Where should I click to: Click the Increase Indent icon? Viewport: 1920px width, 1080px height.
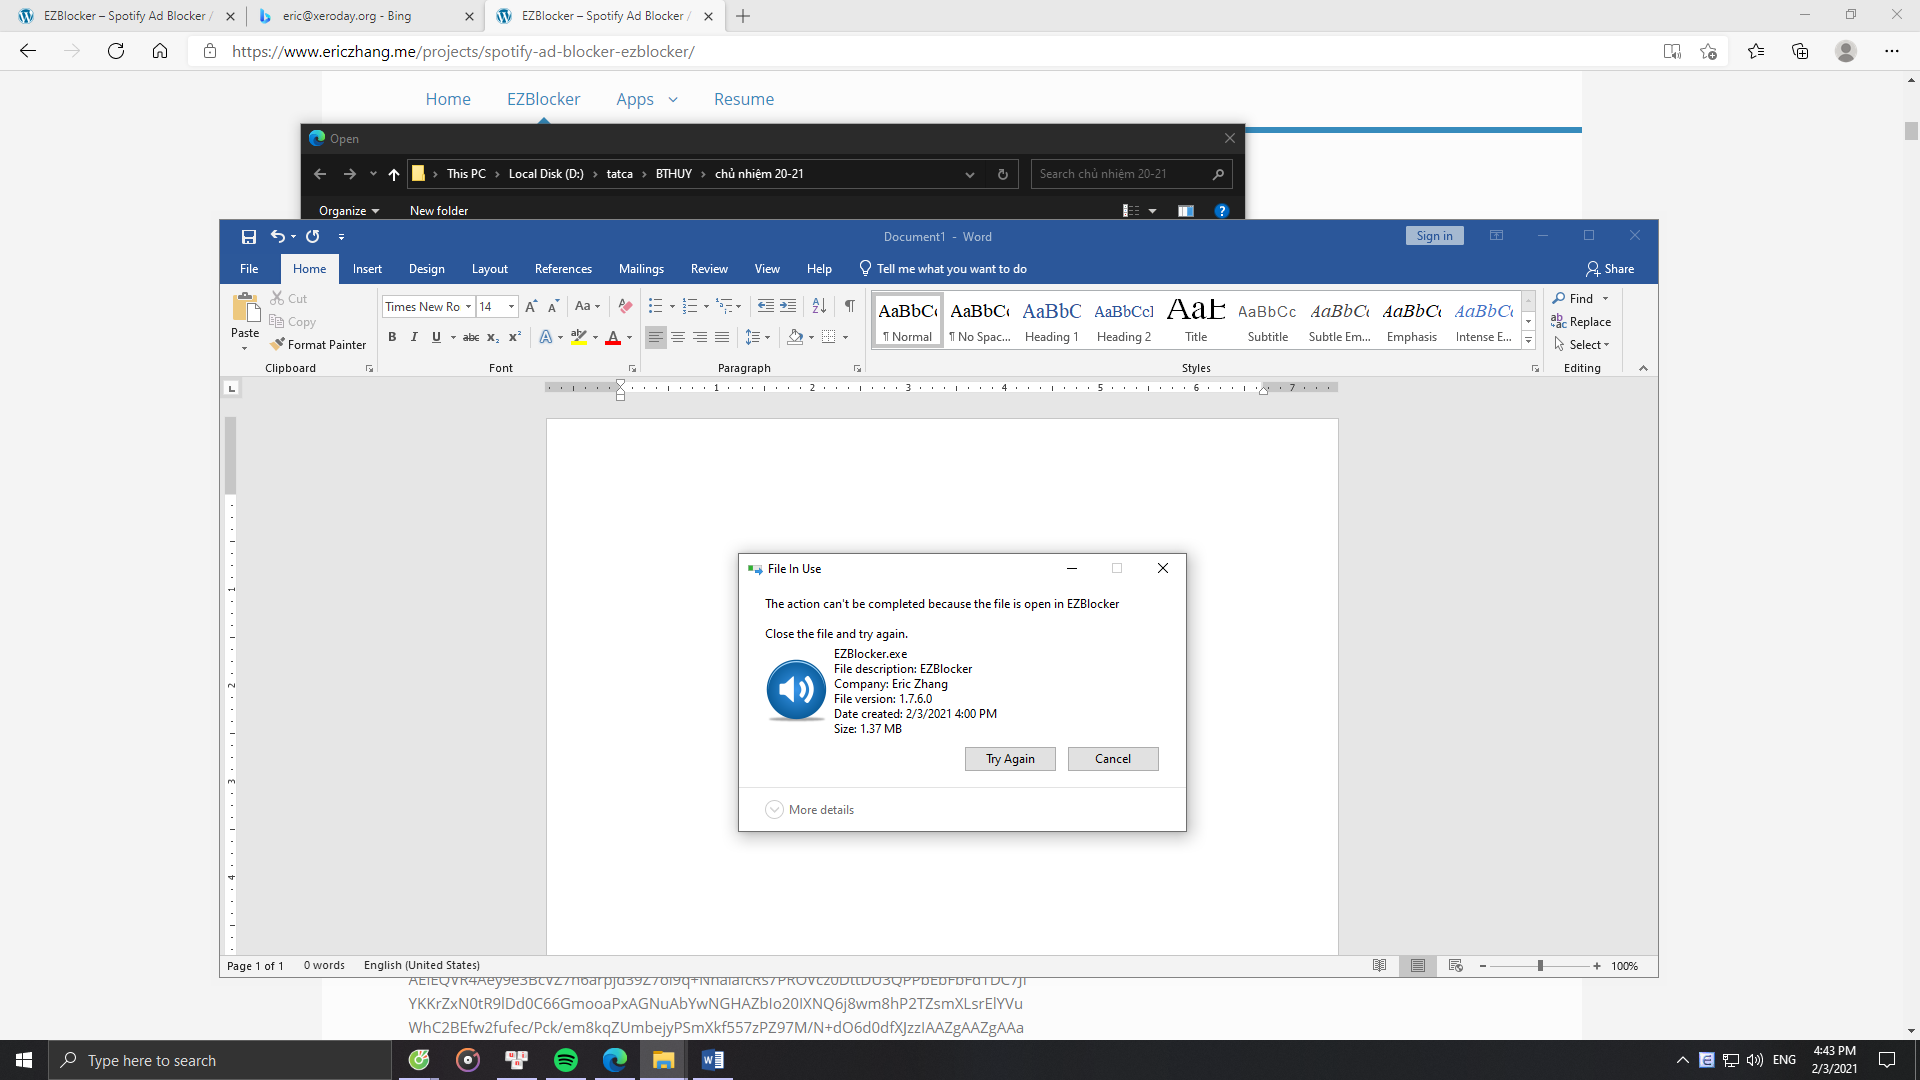(x=788, y=306)
